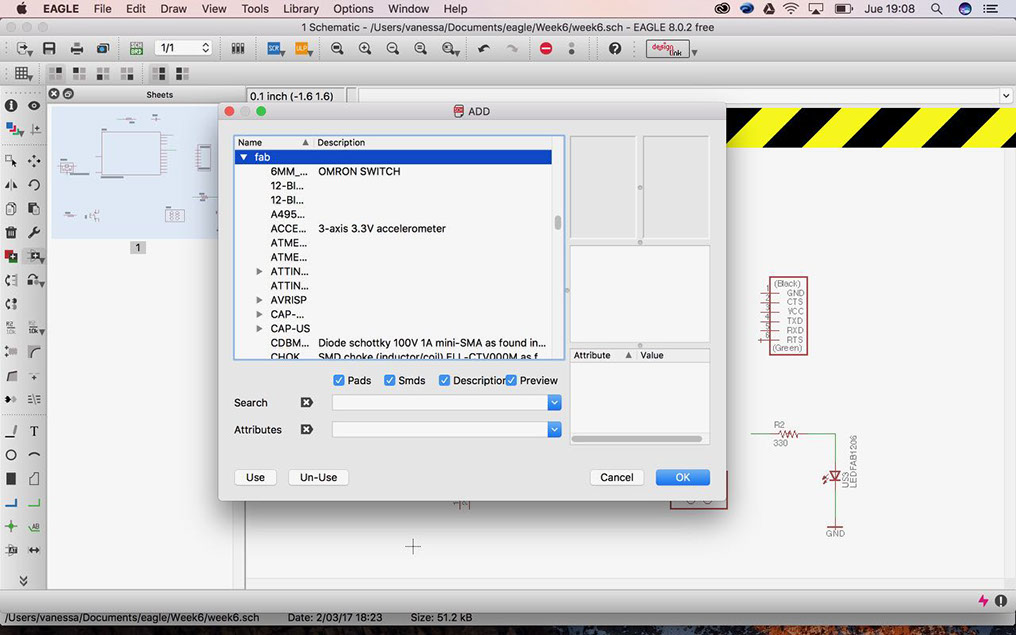Select the Mirror tool icon
Screen dimensions: 1016x635
point(11,185)
